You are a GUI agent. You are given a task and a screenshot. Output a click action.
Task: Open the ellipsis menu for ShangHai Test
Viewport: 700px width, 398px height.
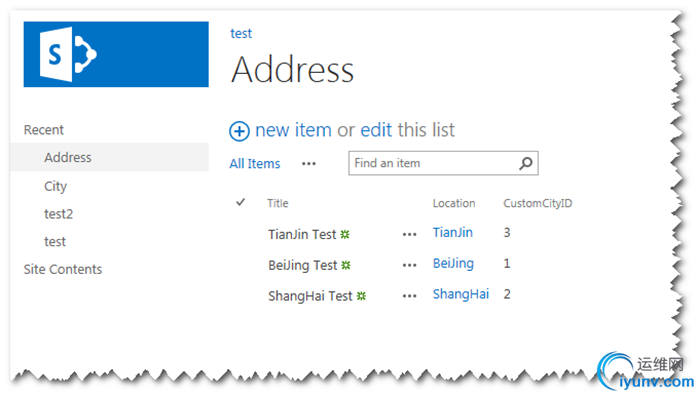click(409, 296)
